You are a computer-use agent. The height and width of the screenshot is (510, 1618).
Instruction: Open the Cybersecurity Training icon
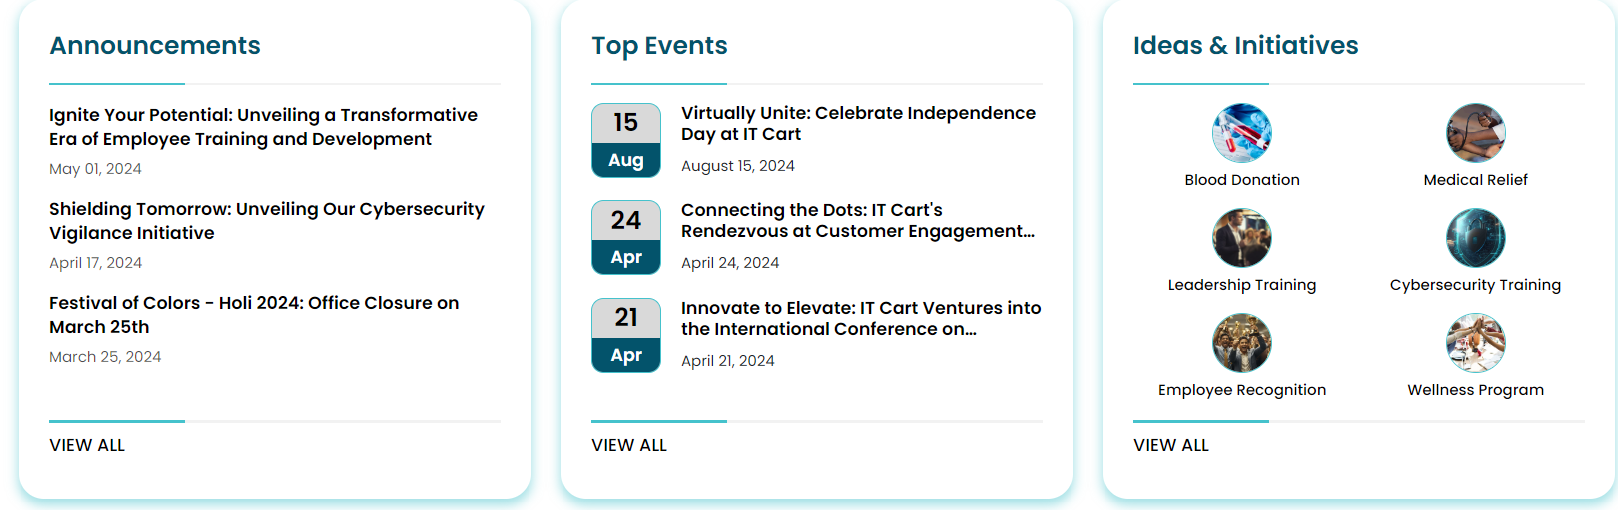tap(1475, 238)
